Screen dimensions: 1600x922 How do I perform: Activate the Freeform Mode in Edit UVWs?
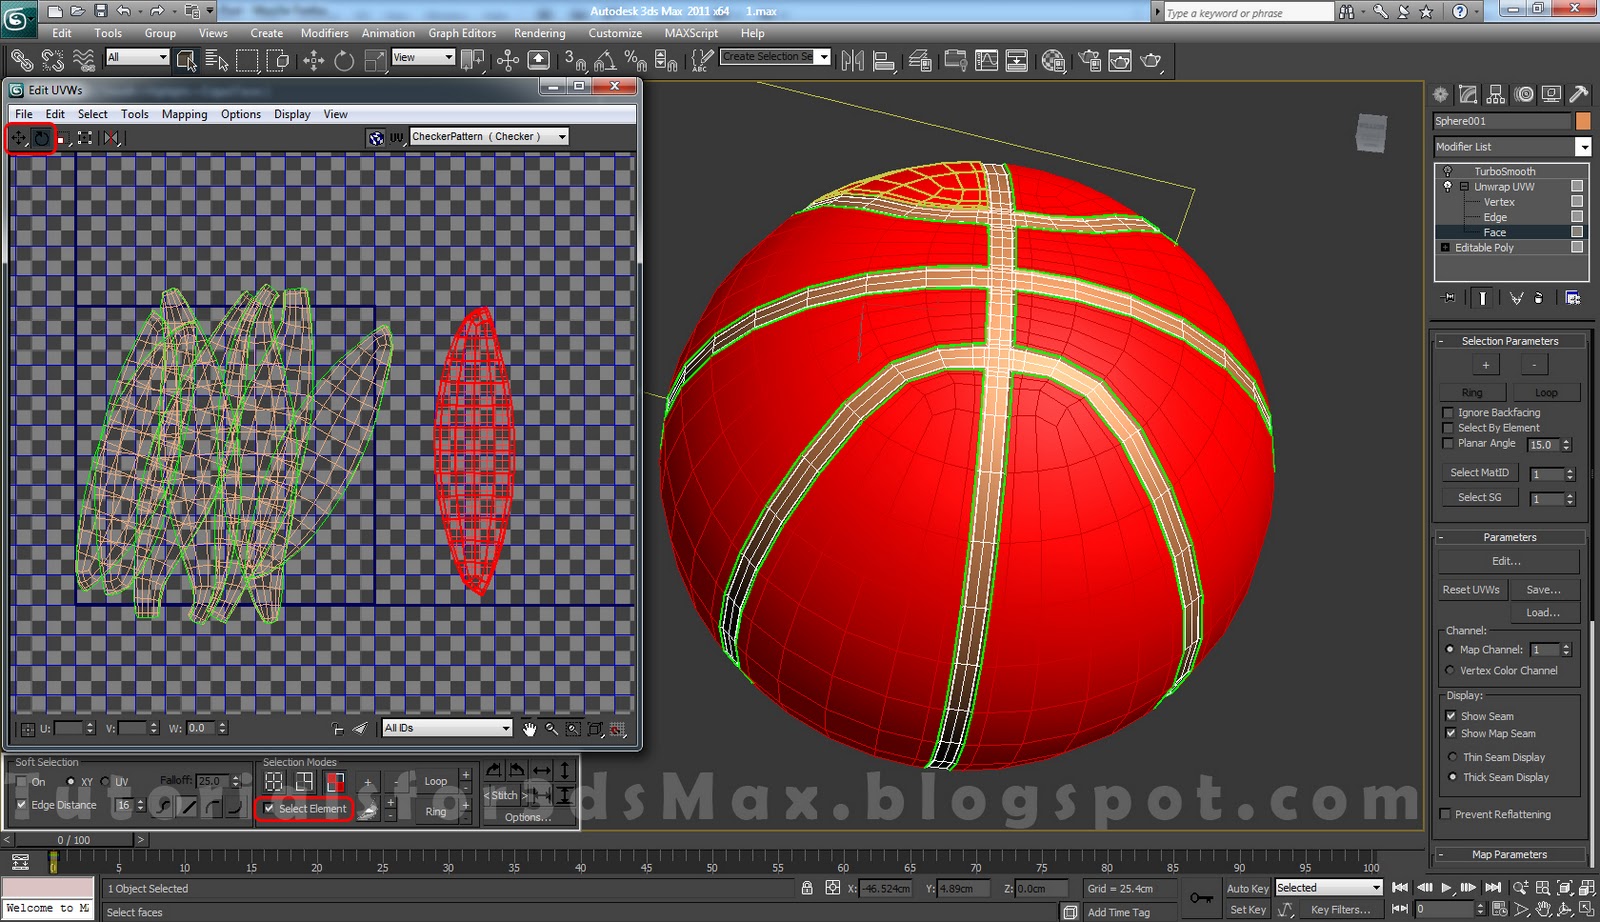click(x=85, y=138)
